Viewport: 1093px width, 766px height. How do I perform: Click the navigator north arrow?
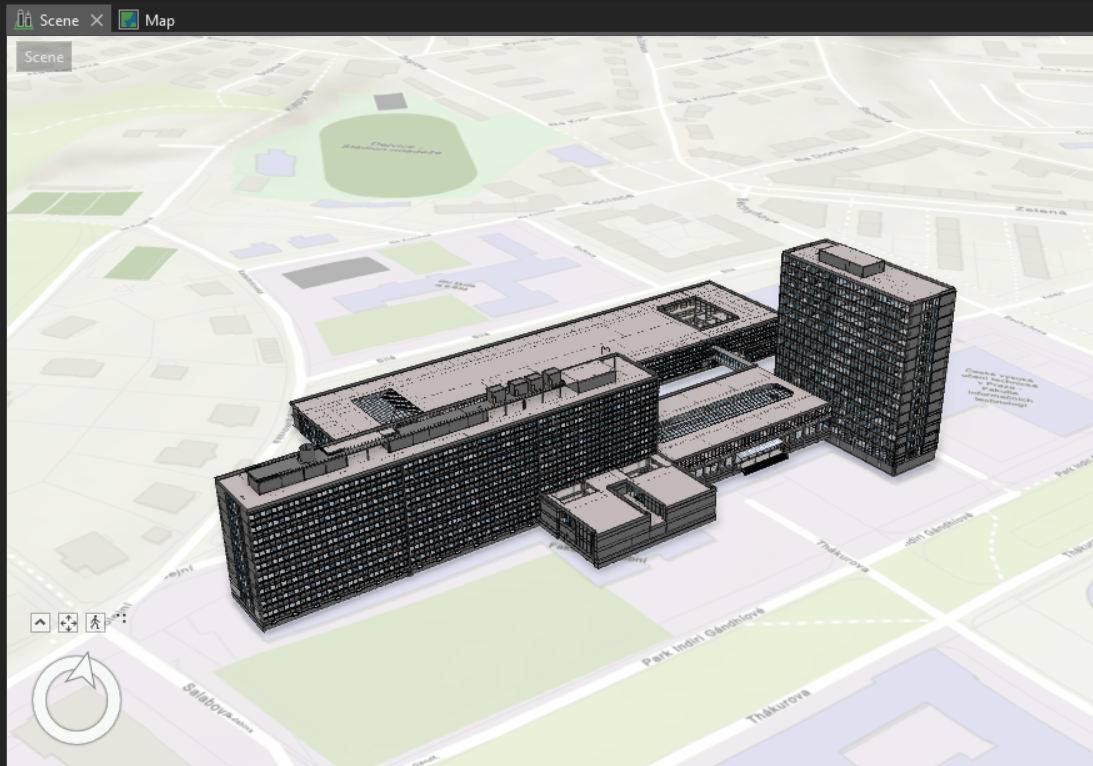pyautogui.click(x=82, y=671)
